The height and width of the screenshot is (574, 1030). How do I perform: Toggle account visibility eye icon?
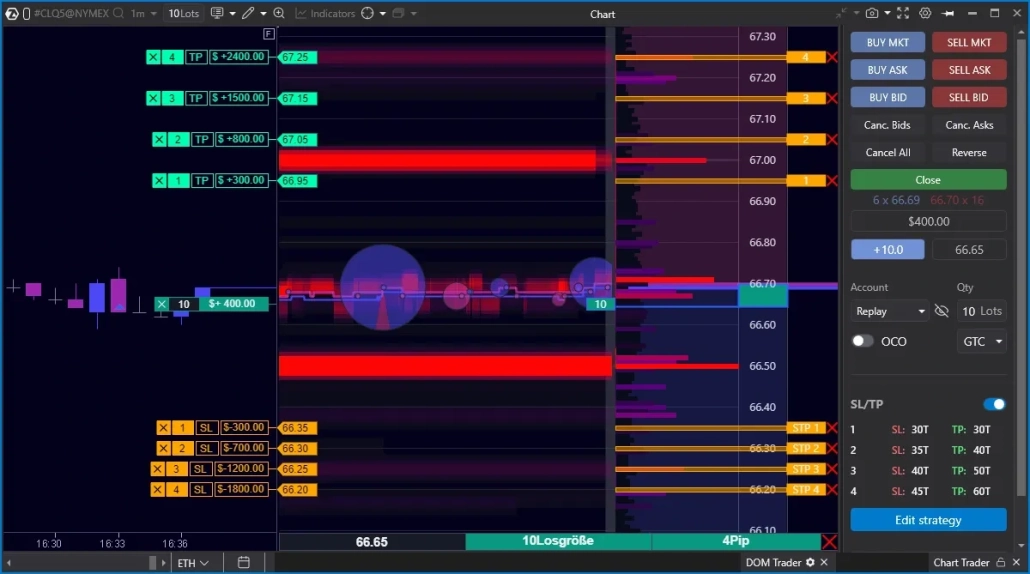click(941, 311)
